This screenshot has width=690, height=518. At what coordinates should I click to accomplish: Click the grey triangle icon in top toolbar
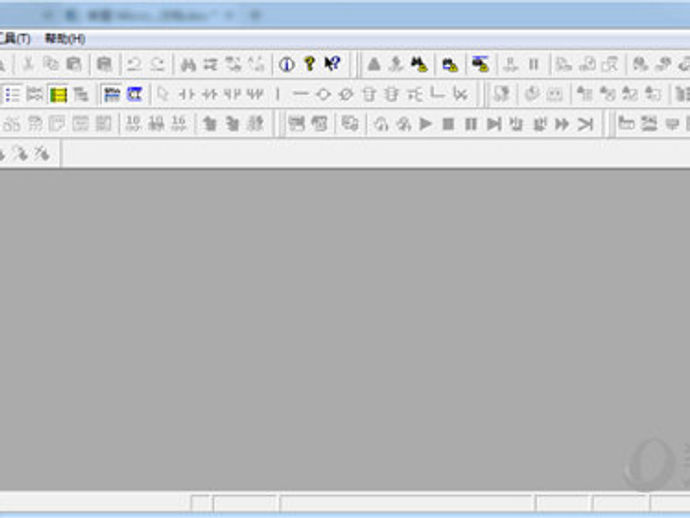tap(374, 64)
